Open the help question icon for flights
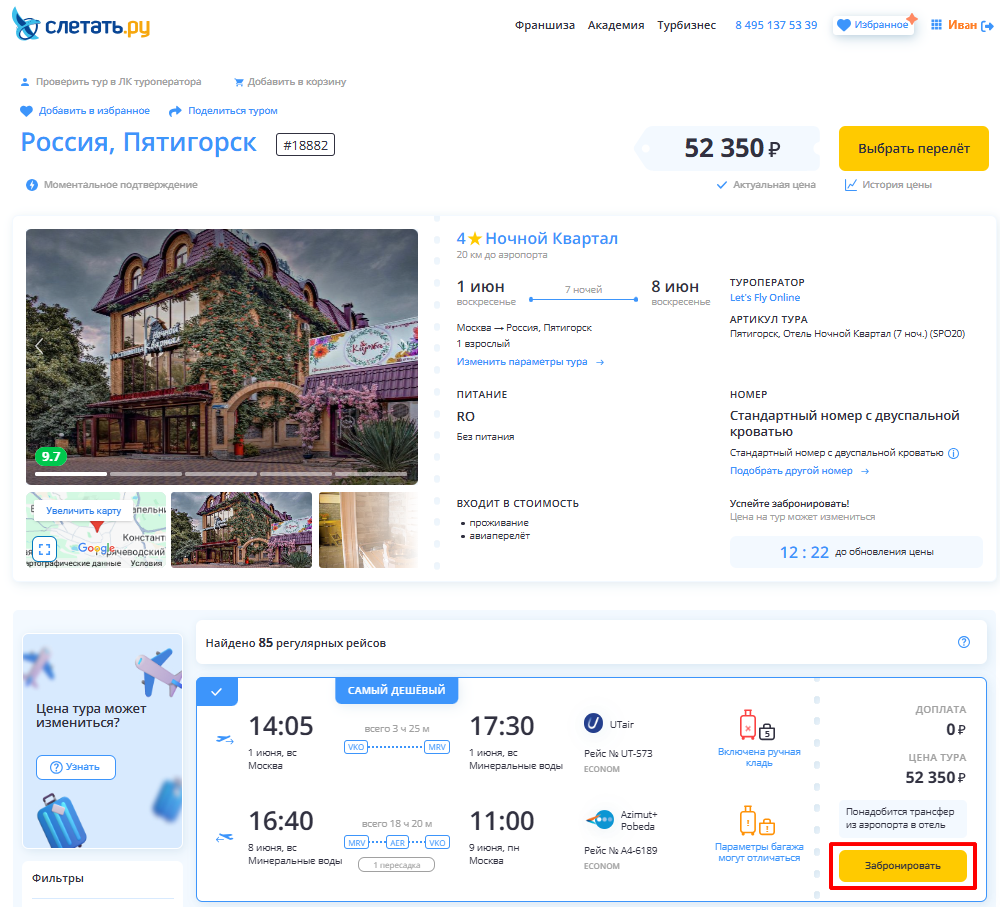This screenshot has height=907, width=1000. pos(964,642)
